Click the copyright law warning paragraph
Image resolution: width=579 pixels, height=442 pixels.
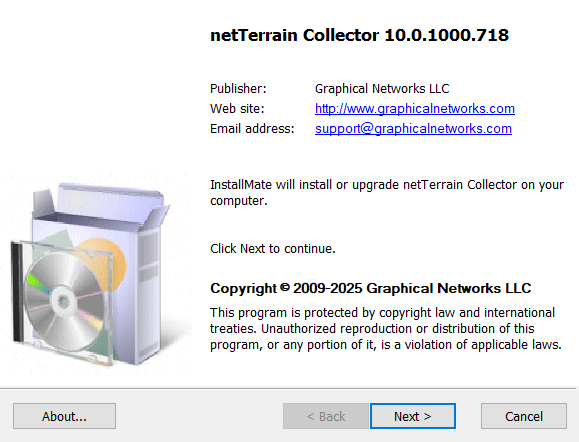386,329
